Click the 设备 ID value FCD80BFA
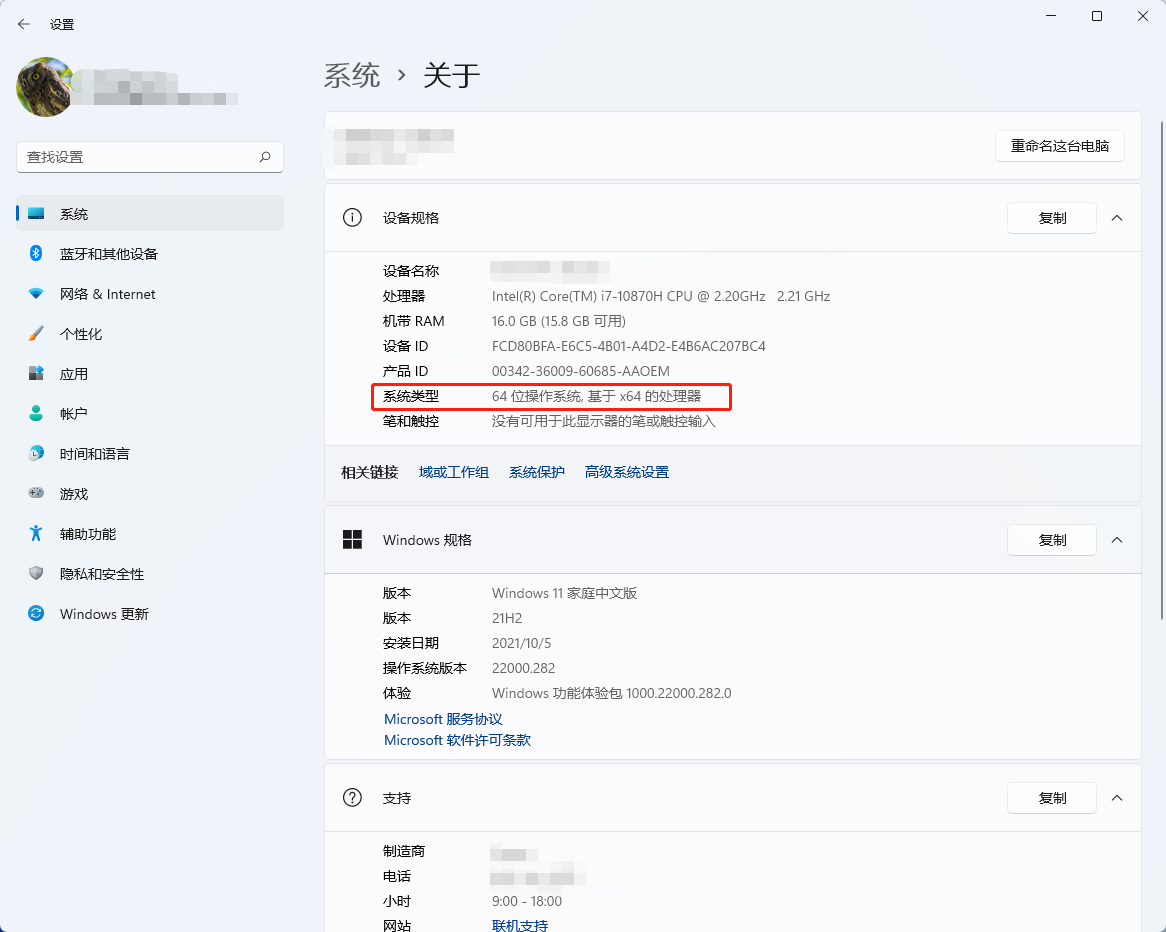The image size is (1166, 932). point(628,346)
